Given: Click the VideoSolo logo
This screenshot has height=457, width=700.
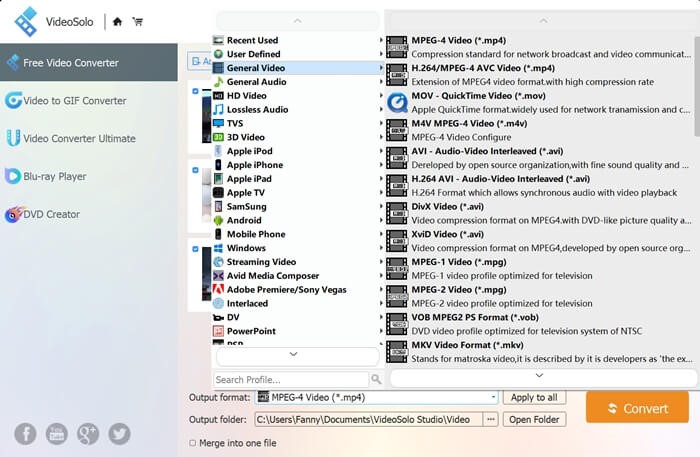Looking at the screenshot, I should 26,21.
